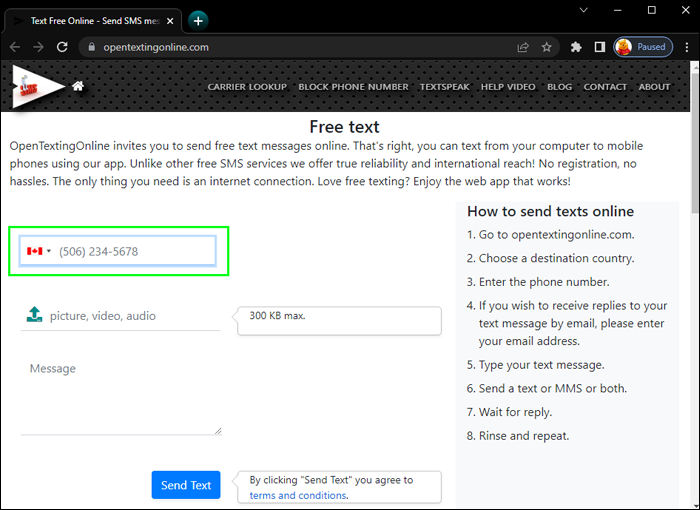Click the OpenTextingOnline logo

(x=36, y=87)
